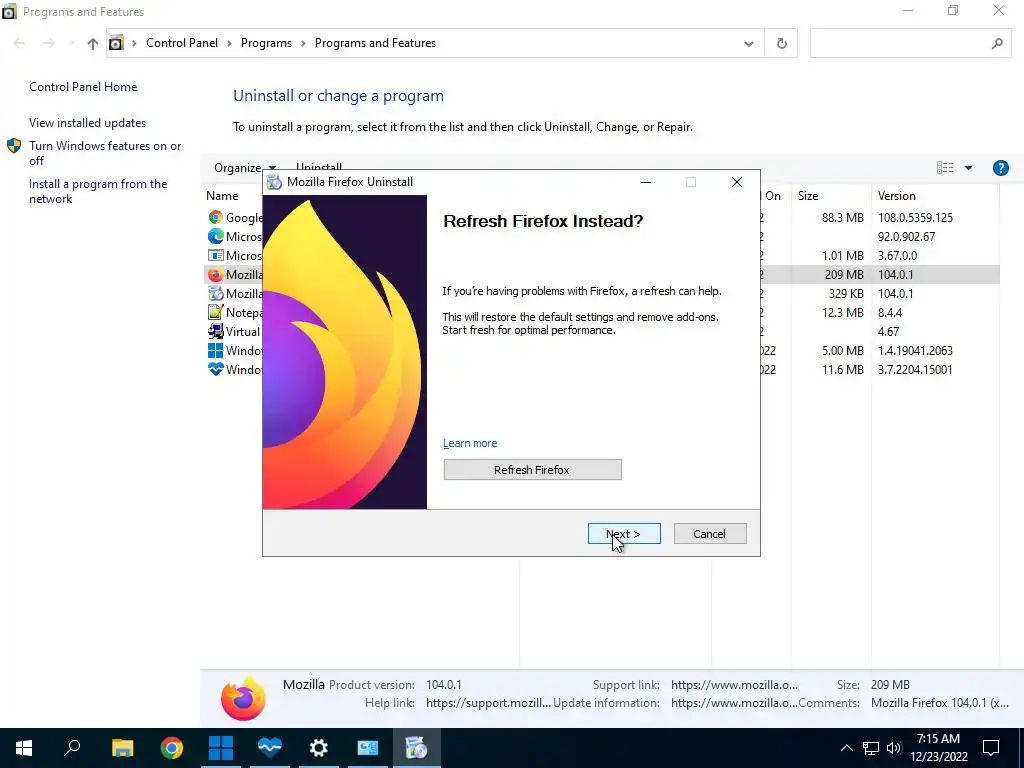Viewport: 1024px width, 768px height.
Task: Click the Google Chrome icon in the programs list
Action: (215, 217)
